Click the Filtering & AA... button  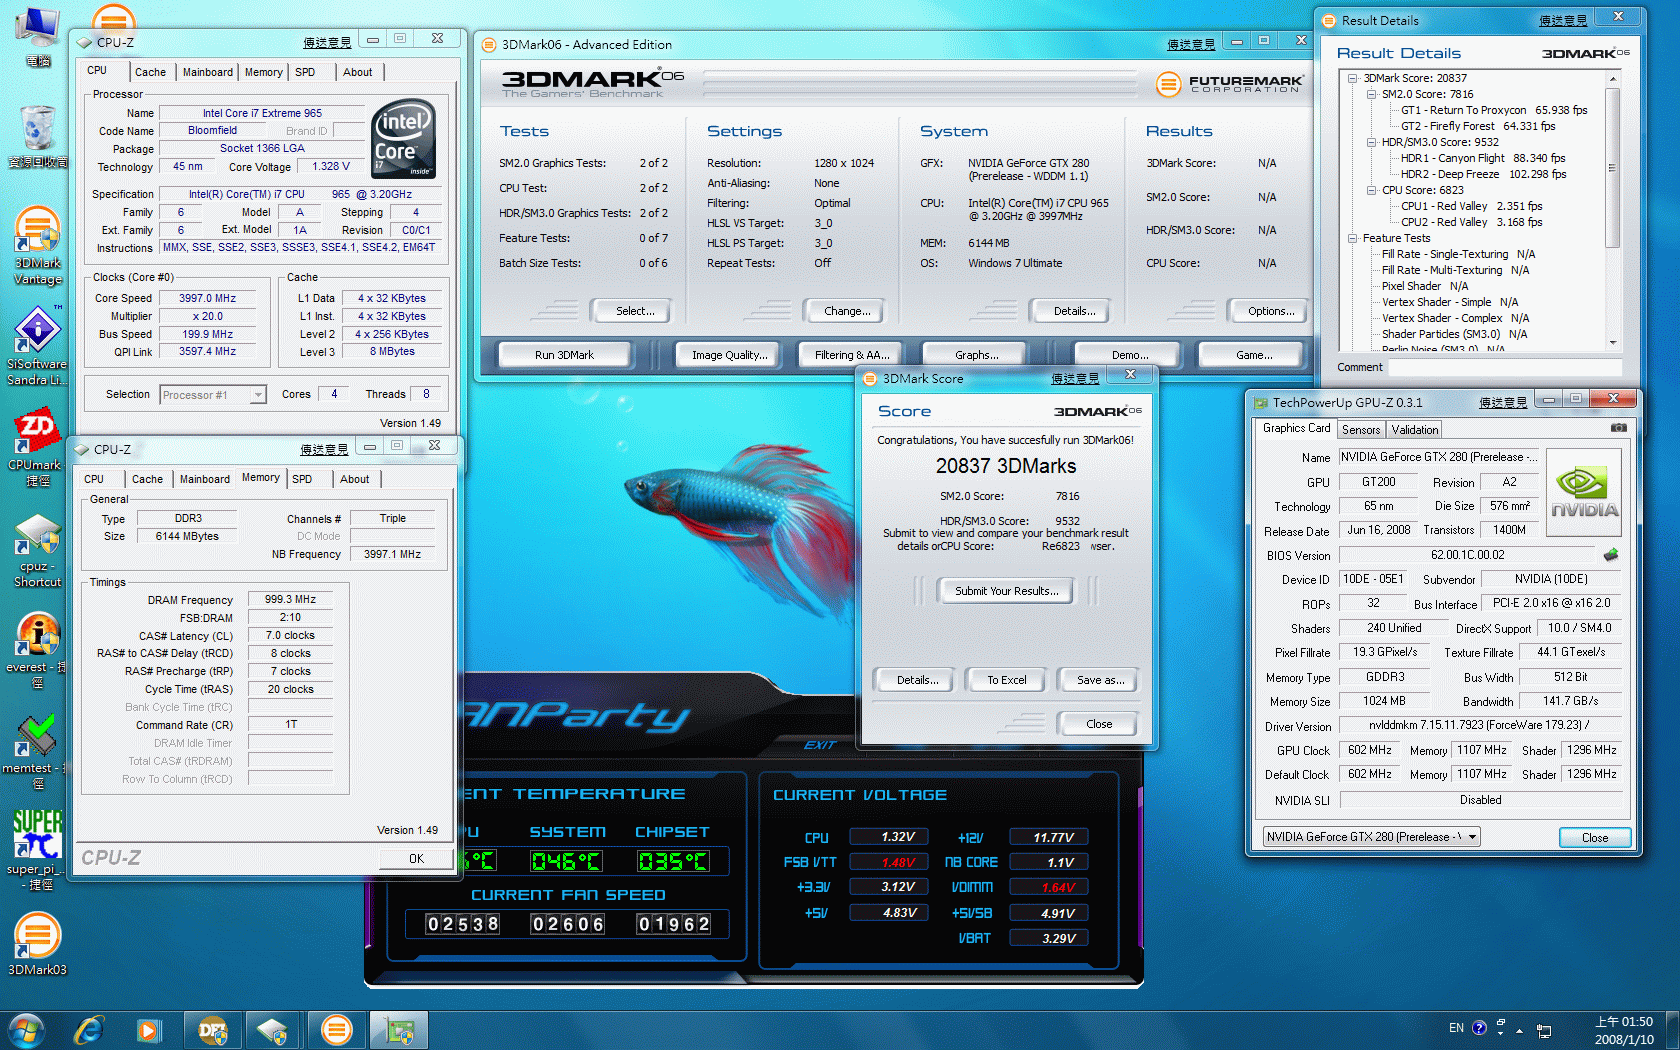point(851,355)
